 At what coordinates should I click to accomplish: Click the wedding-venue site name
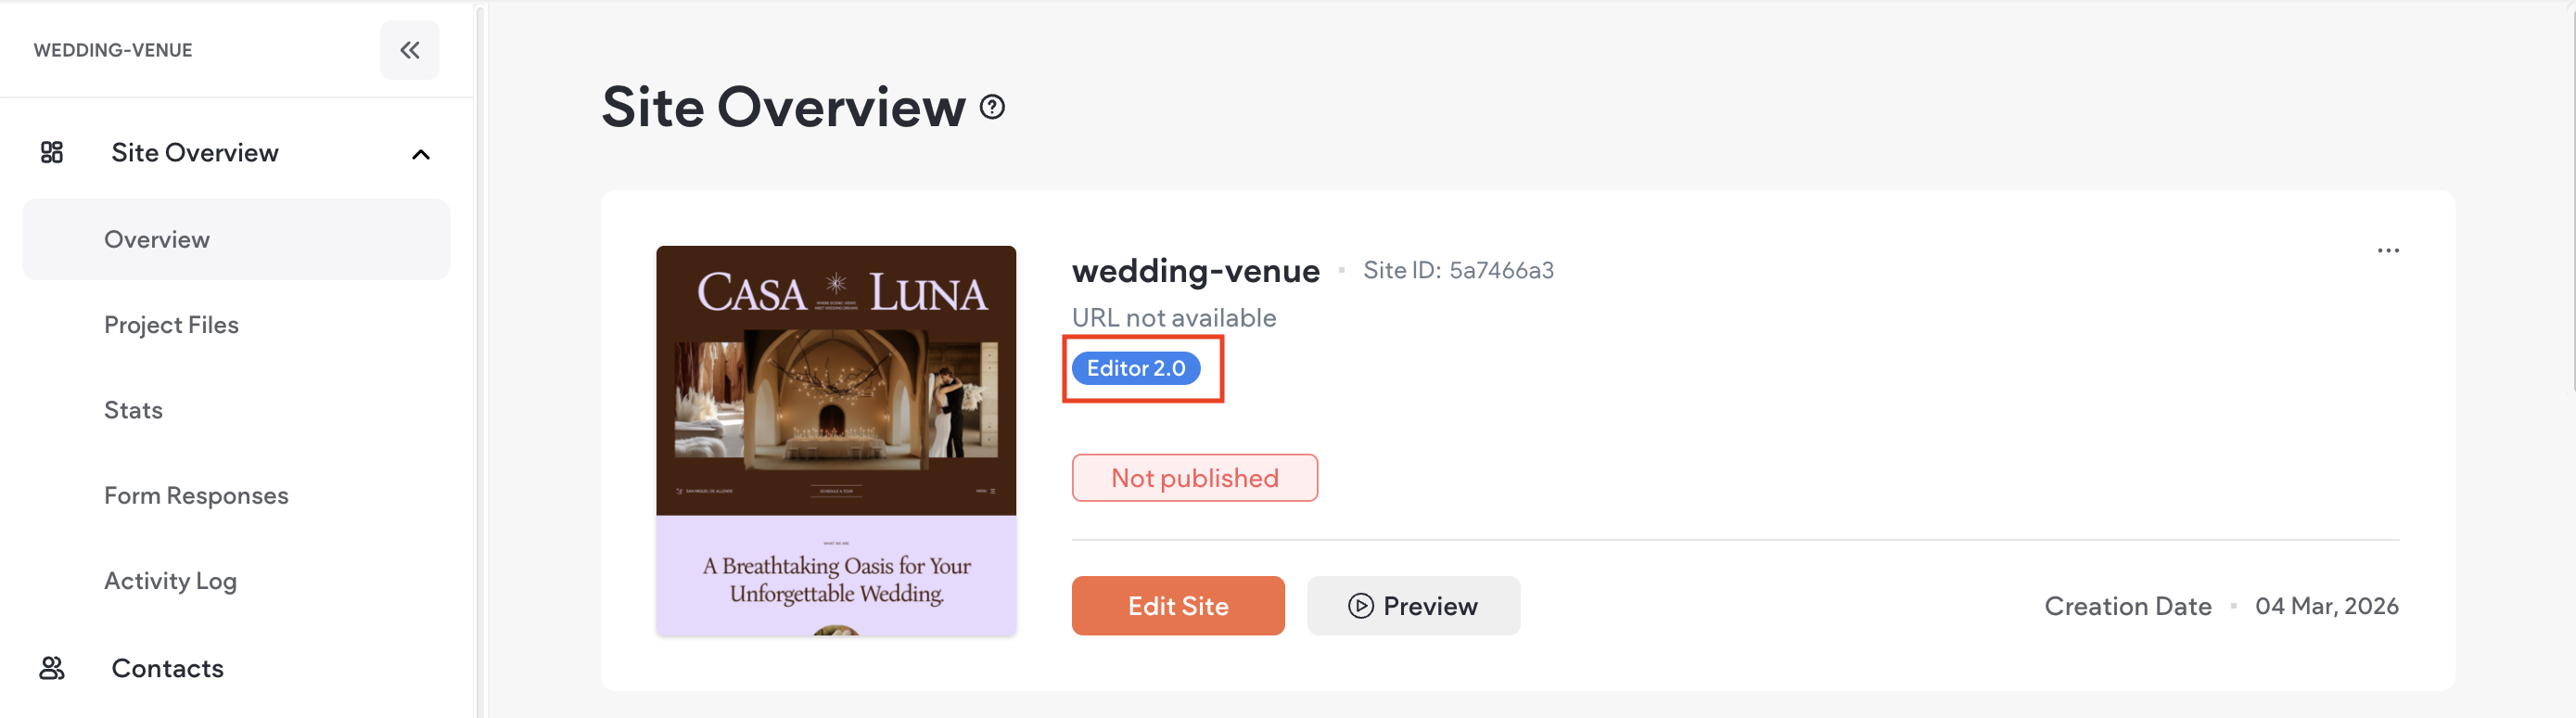coord(1195,271)
